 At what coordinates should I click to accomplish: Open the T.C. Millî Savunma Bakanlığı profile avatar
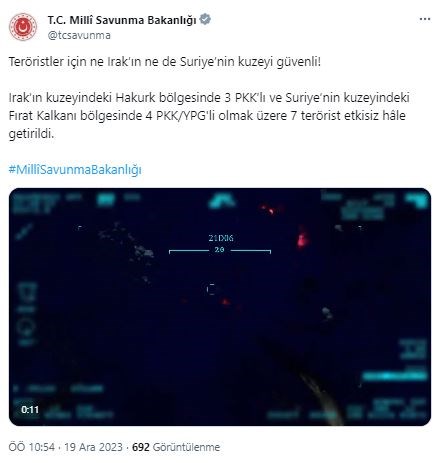(x=23, y=27)
